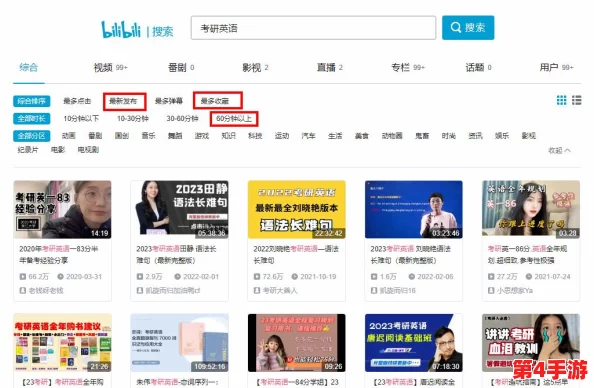Viewport: 594px width, 388px height.
Task: Open the 考研英一83经验分享 video thumbnail
Action: coord(63,210)
